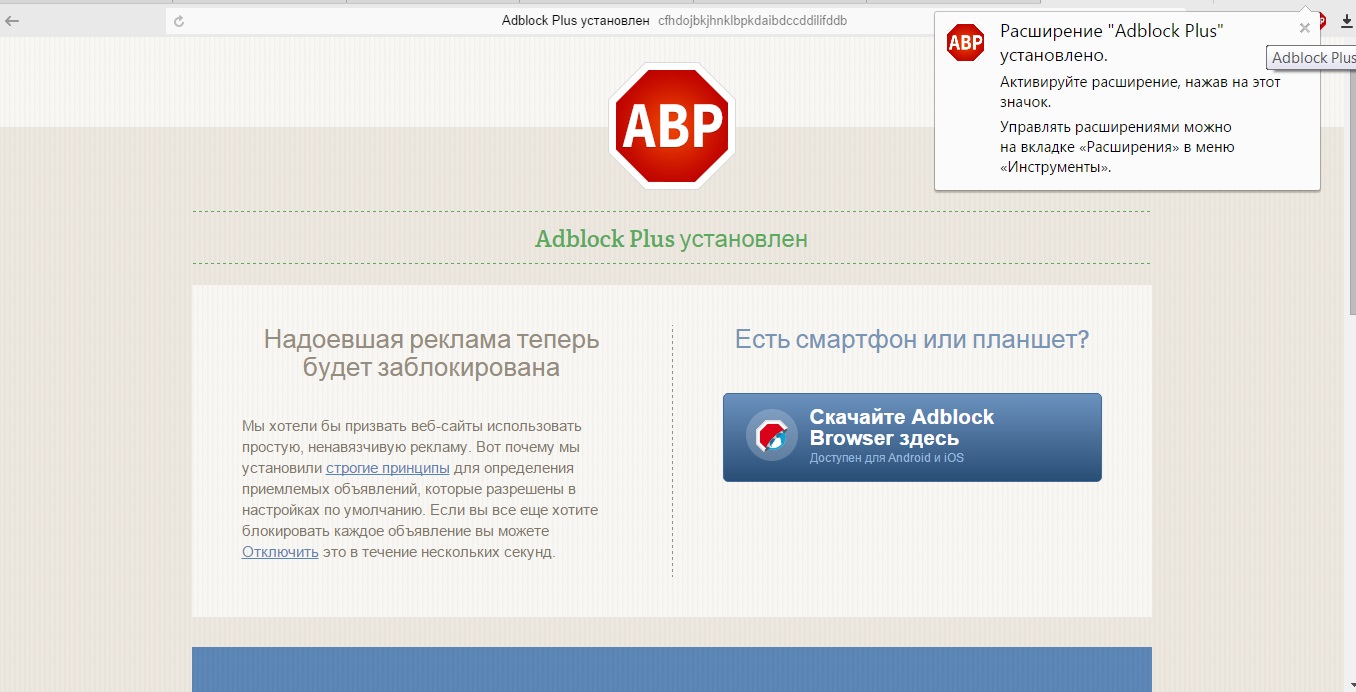Viewport: 1356px width, 692px height.
Task: Click the ABP icon inside the notification popup
Action: 965,42
